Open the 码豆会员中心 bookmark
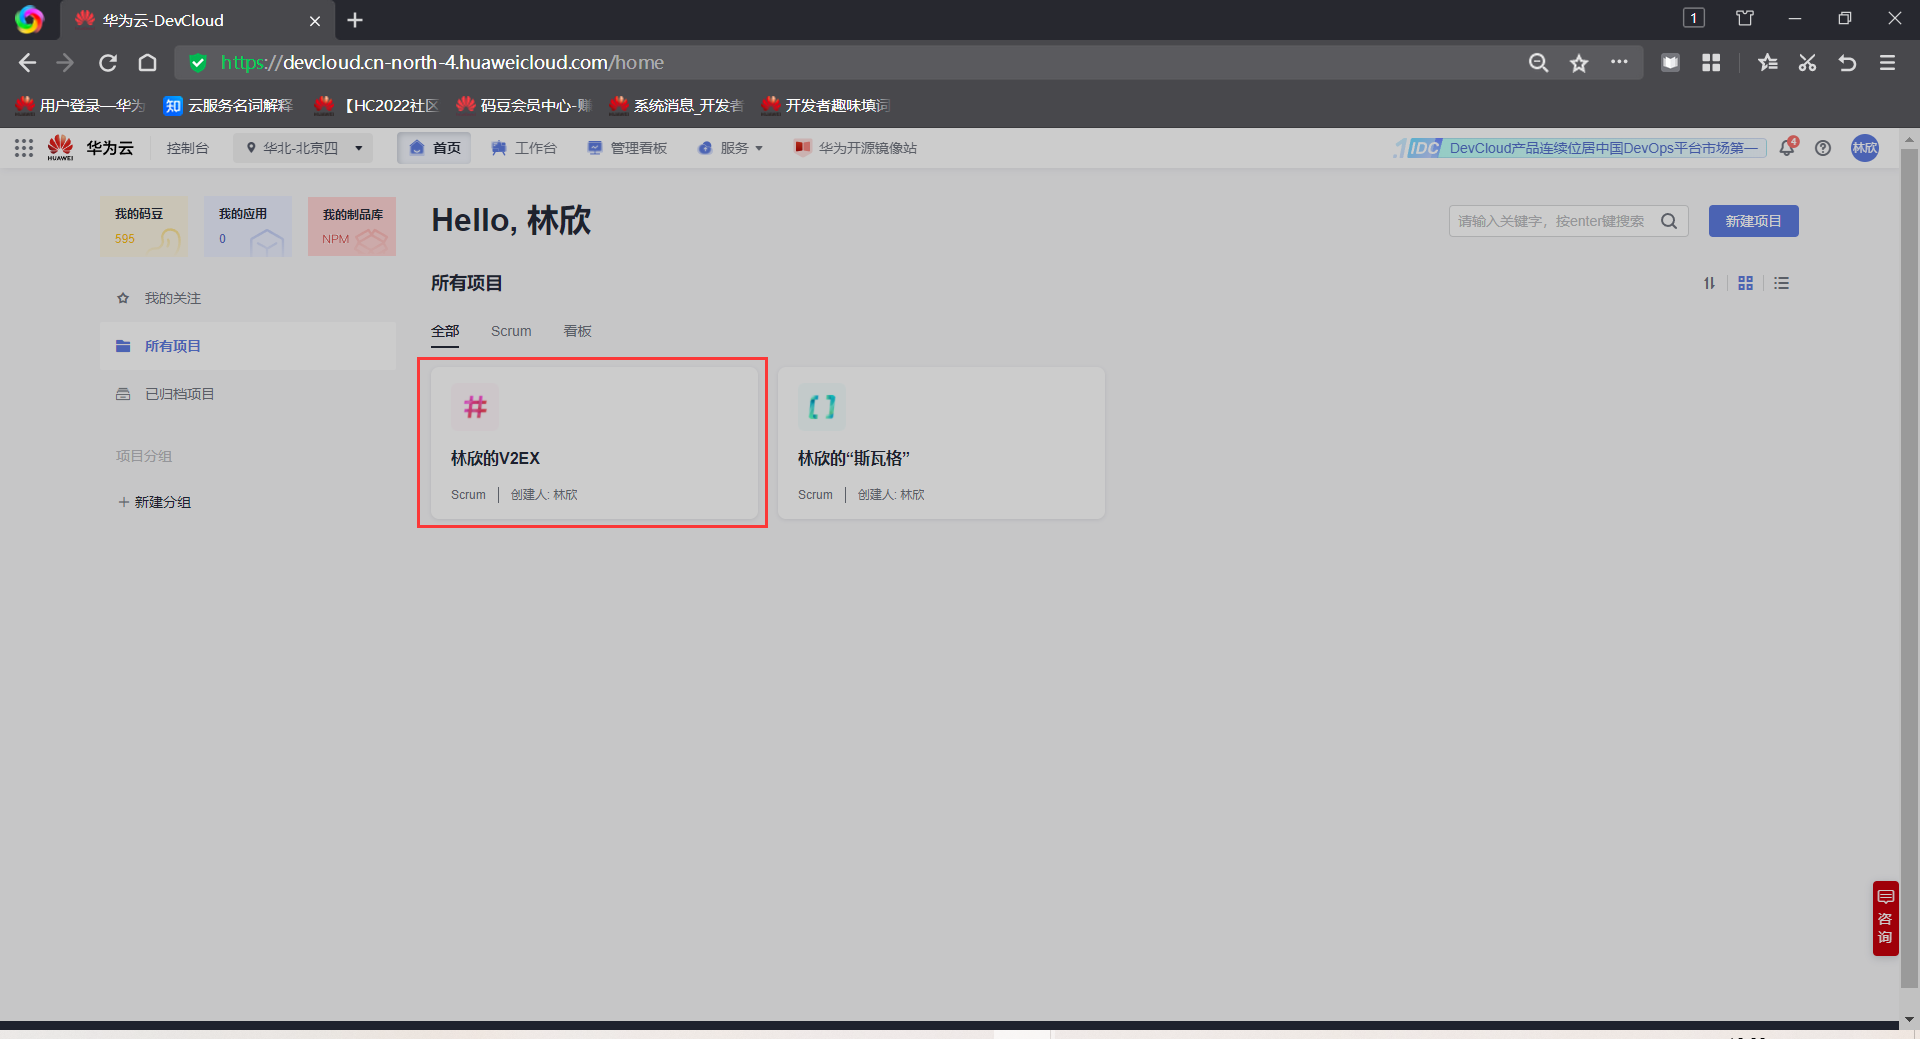 pos(525,105)
